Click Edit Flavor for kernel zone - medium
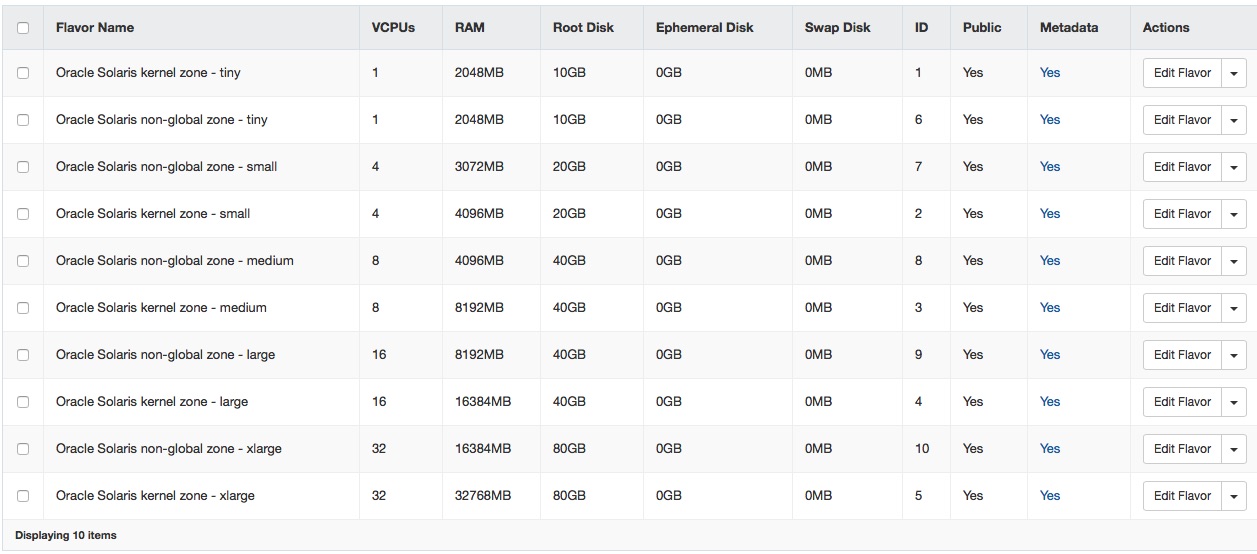Screen dimensions: 1257x554 pyautogui.click(x=1182, y=308)
